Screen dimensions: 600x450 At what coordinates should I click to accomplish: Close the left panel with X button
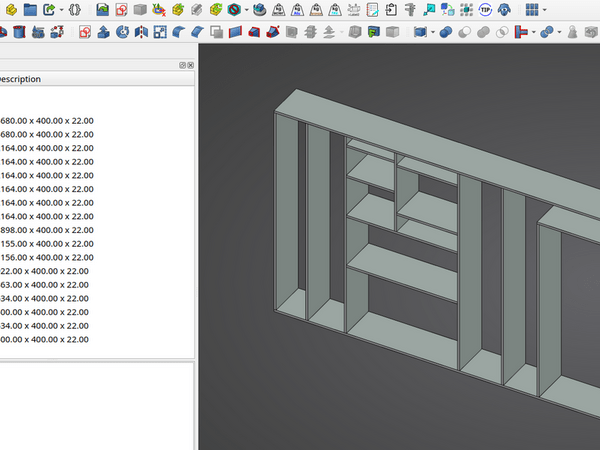tap(191, 65)
